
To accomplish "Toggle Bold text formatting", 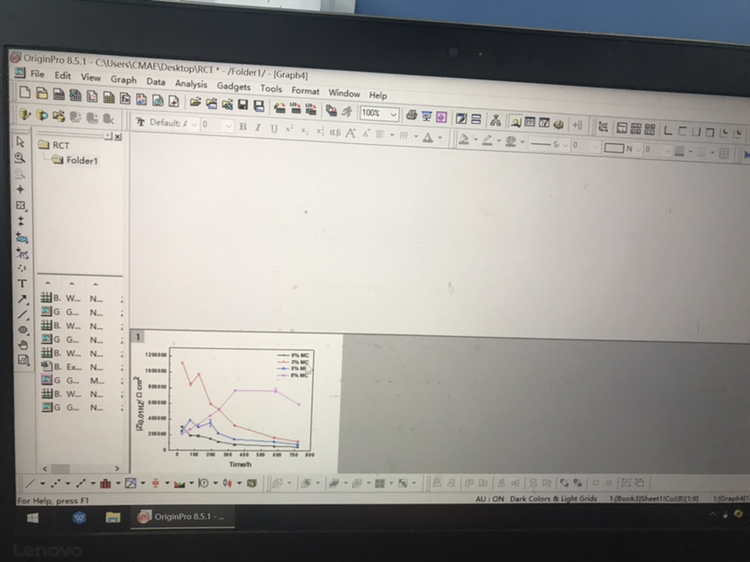I will point(243,127).
